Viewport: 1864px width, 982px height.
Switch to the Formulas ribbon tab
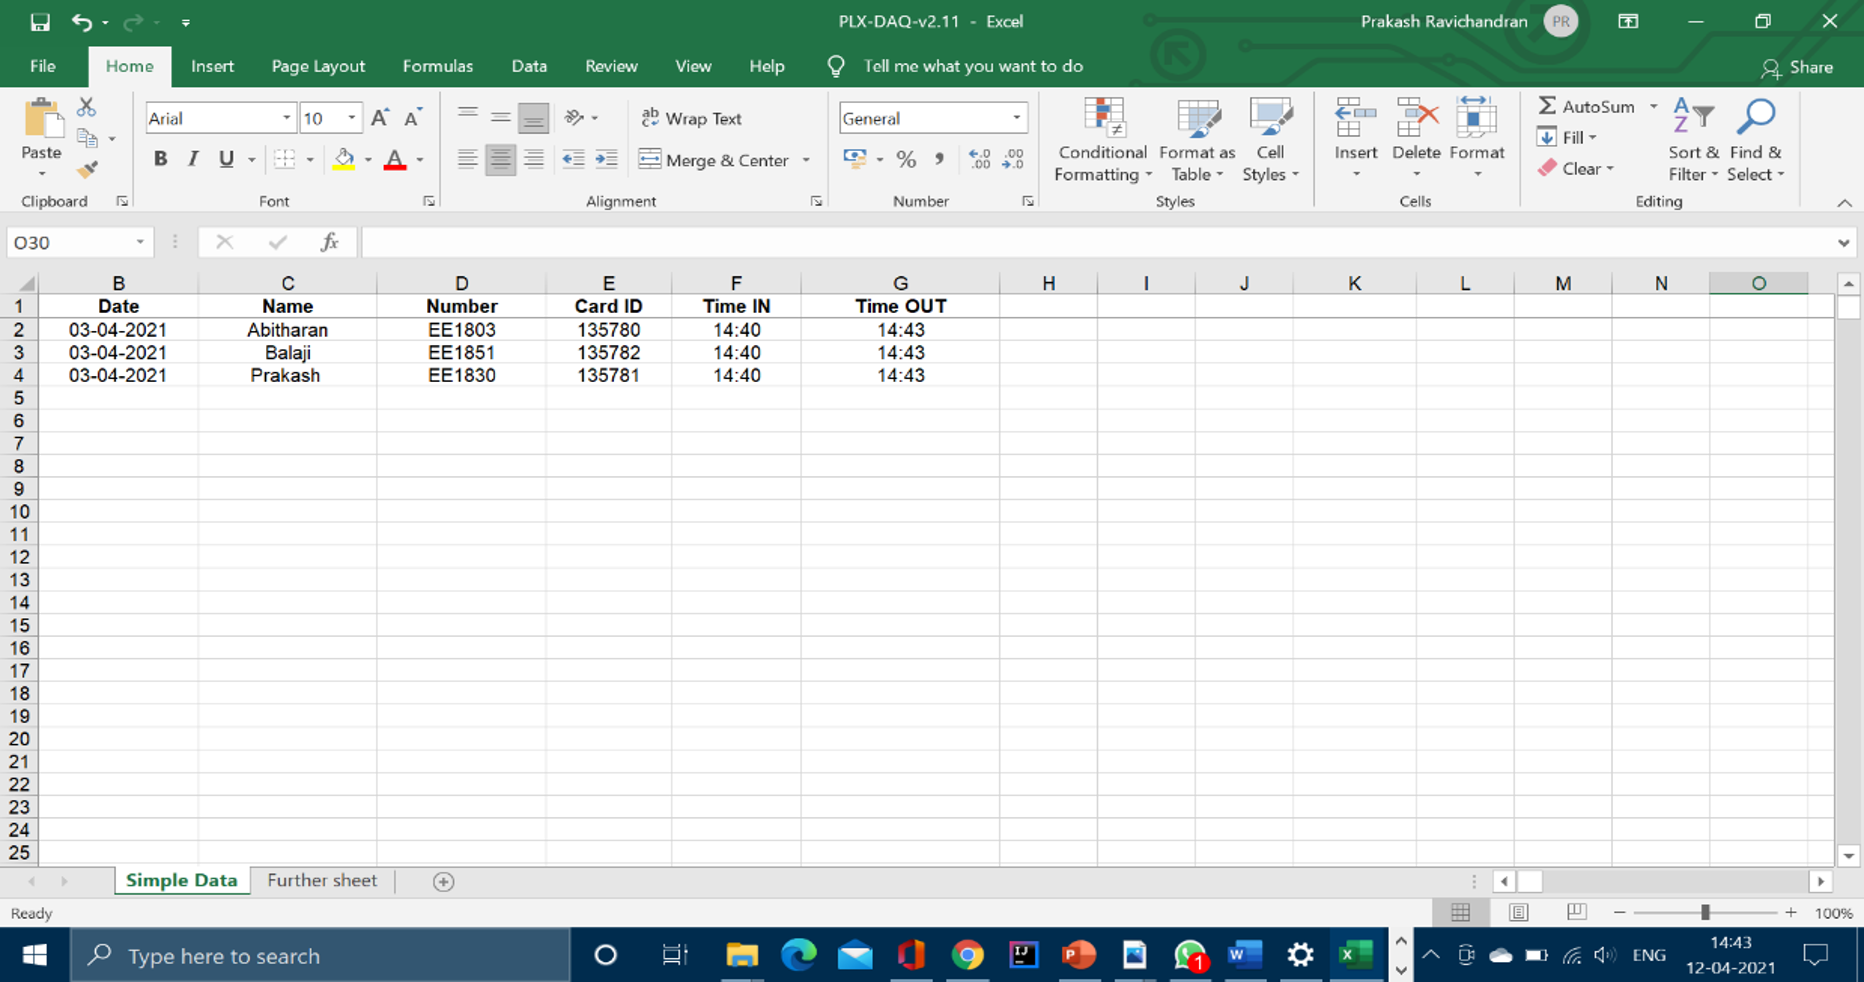pos(437,66)
